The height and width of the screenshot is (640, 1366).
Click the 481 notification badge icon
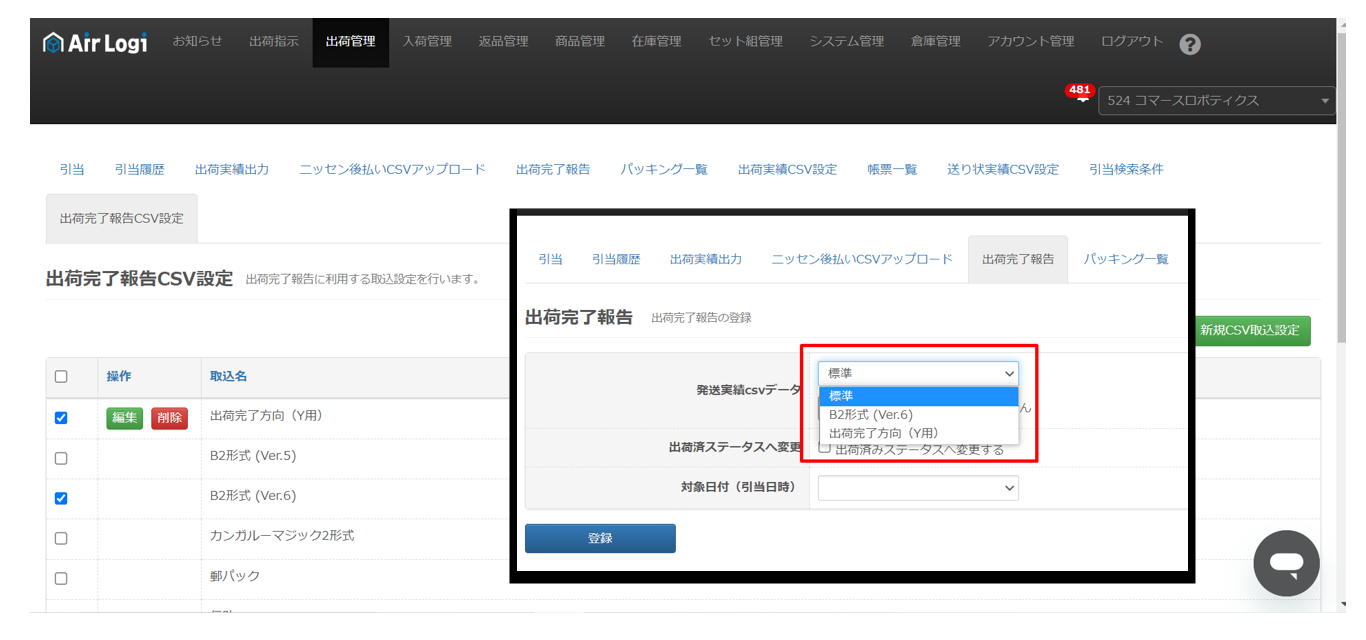click(x=1080, y=92)
